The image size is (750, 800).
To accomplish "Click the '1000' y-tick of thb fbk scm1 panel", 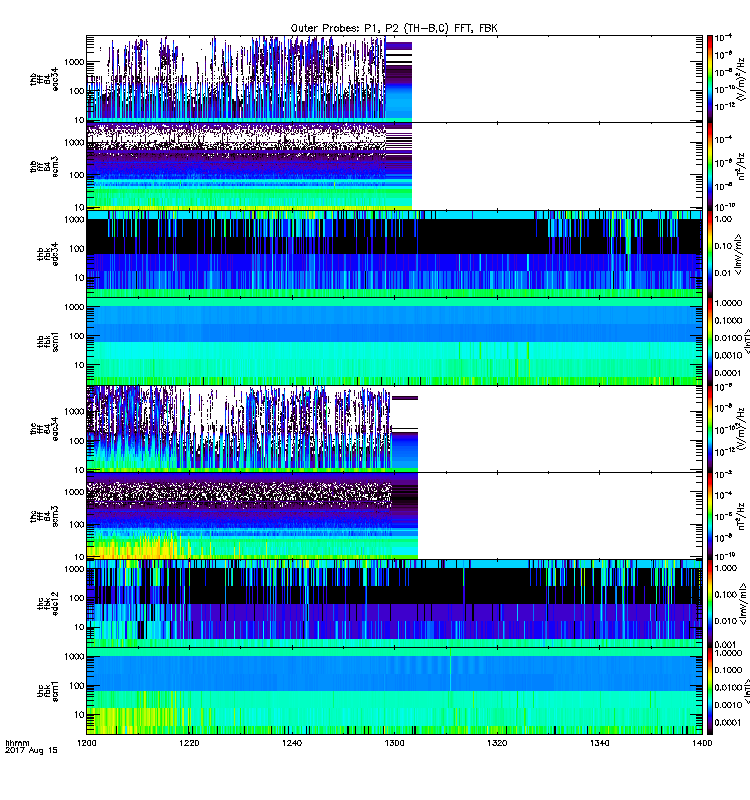I will (74, 307).
